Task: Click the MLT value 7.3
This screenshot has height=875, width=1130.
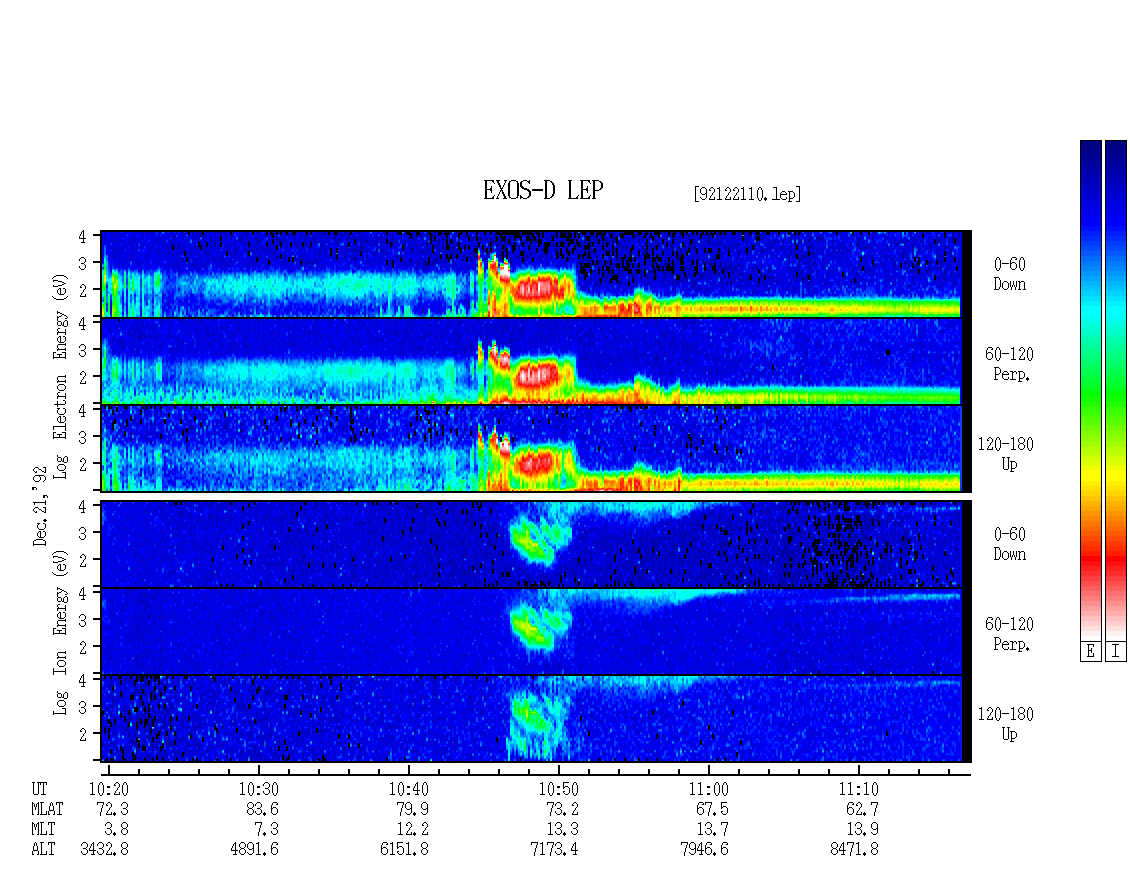Action: click(x=267, y=829)
